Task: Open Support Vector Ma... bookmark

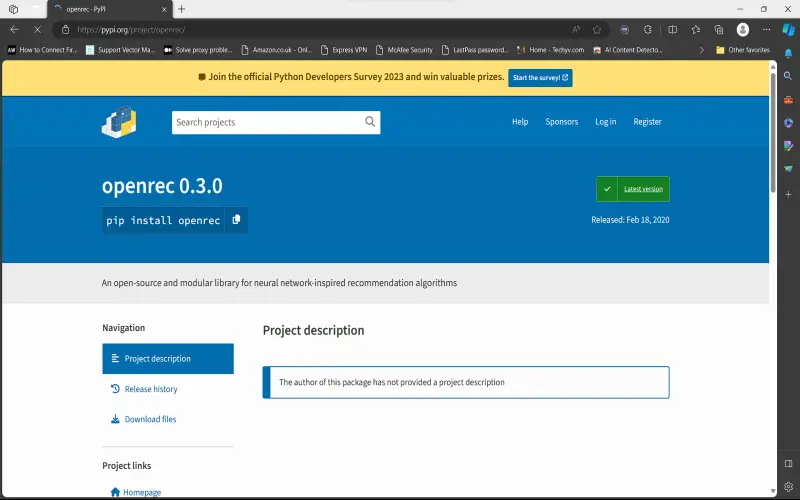Action: point(120,50)
